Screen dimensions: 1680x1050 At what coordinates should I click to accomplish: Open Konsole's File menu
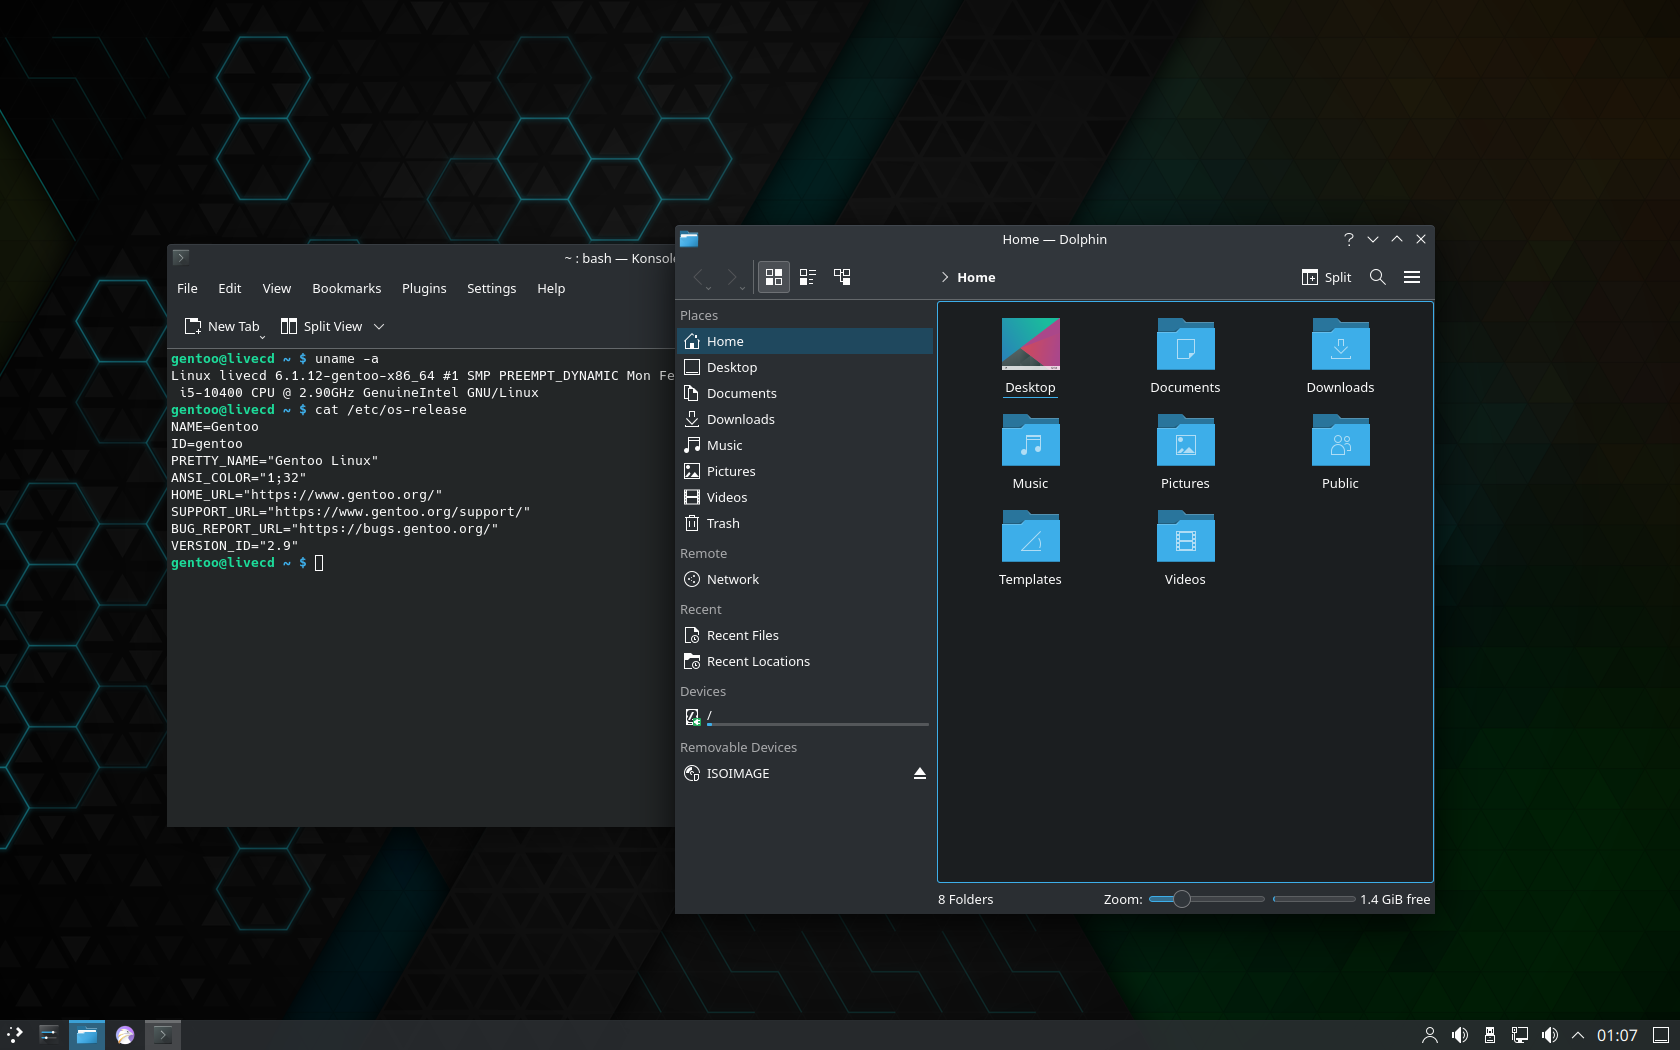[x=187, y=288]
